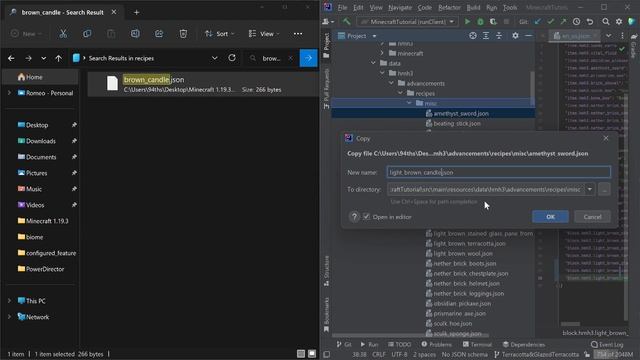Image resolution: width=640 pixels, height=360 pixels.
Task: Open the Build menu in IntelliJ
Action: coord(473,7)
